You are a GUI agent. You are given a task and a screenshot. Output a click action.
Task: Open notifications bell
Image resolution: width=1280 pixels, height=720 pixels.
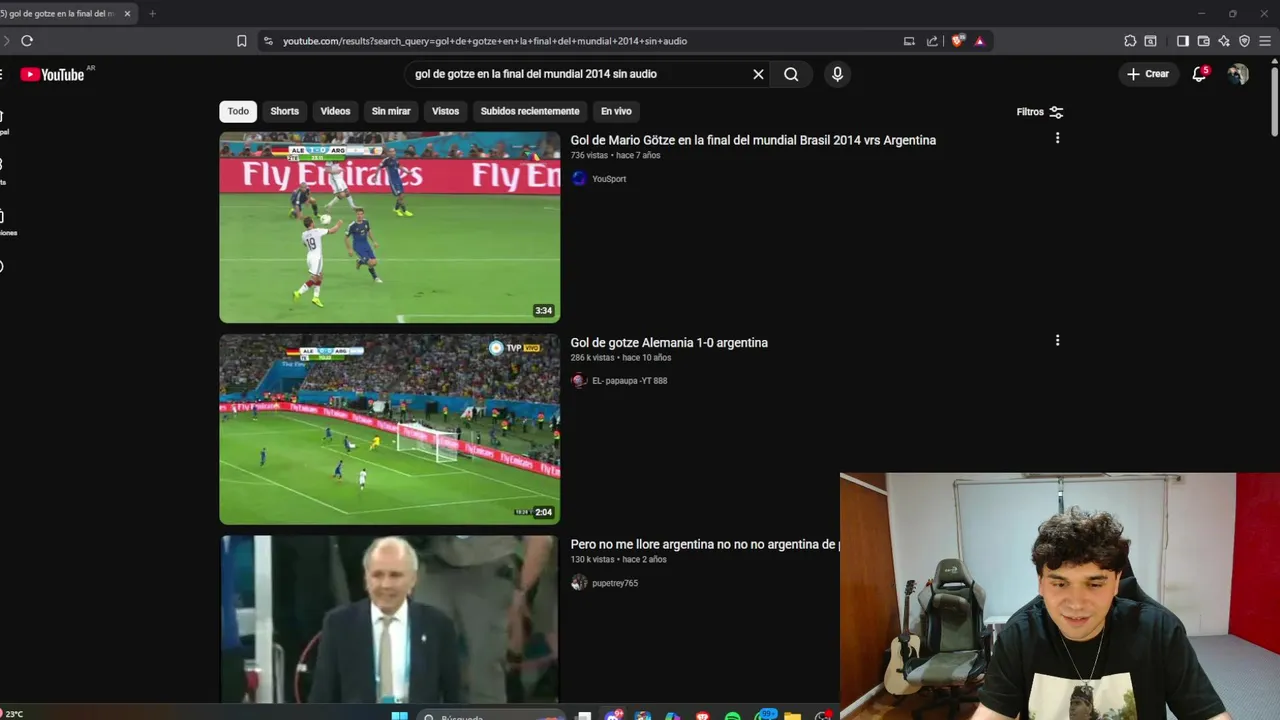pyautogui.click(x=1199, y=74)
